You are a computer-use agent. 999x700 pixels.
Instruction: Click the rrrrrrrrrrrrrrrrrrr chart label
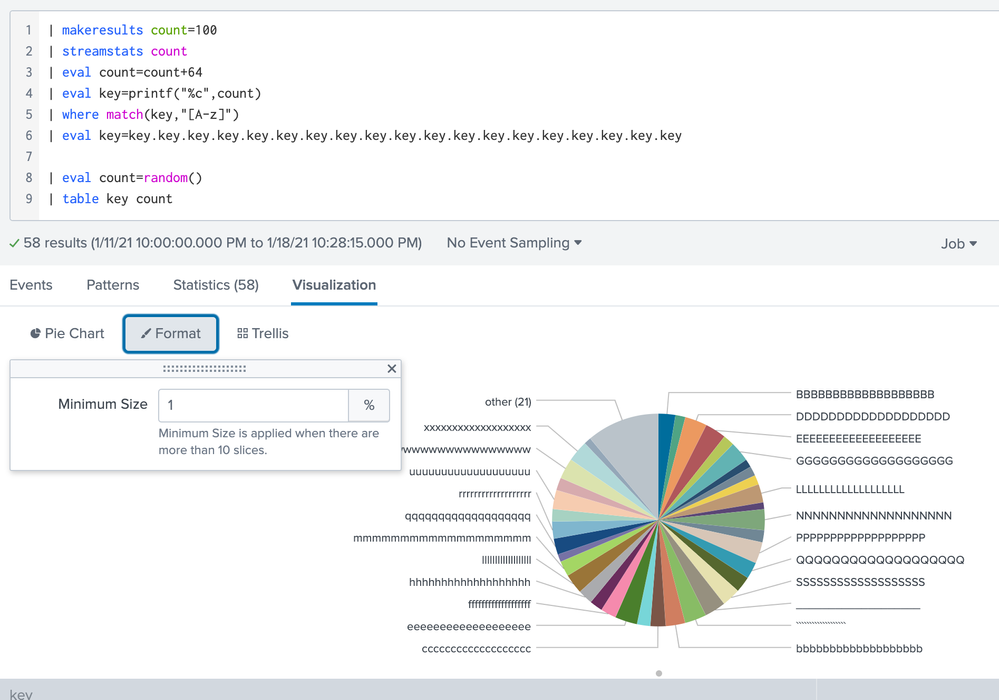[494, 494]
